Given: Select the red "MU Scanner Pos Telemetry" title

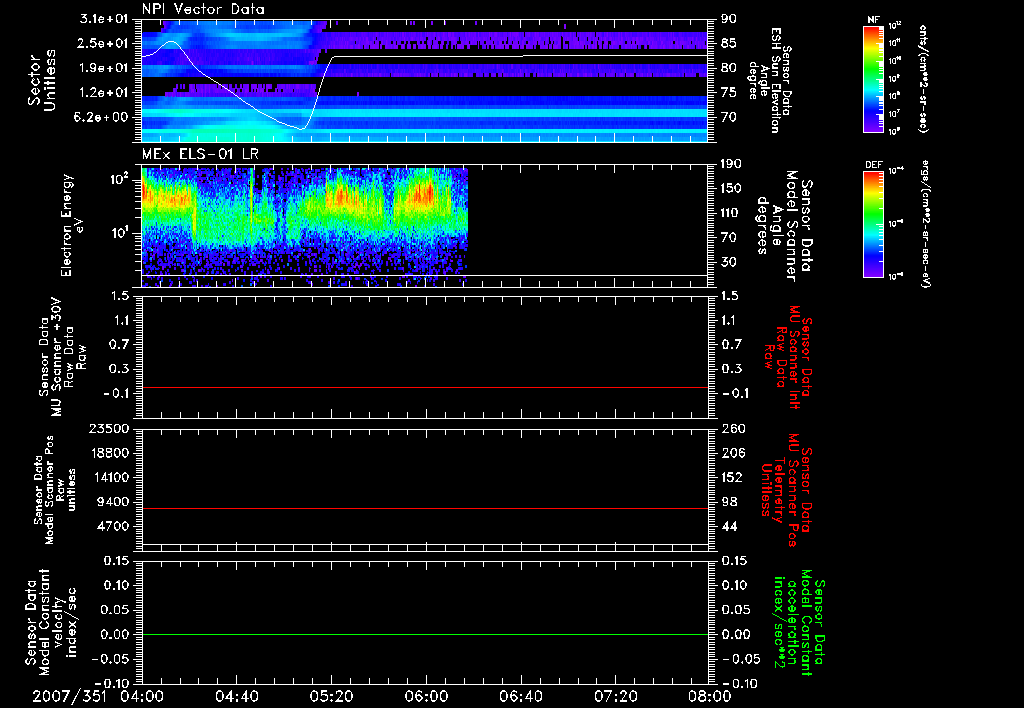Looking at the screenshot, I should (786, 490).
